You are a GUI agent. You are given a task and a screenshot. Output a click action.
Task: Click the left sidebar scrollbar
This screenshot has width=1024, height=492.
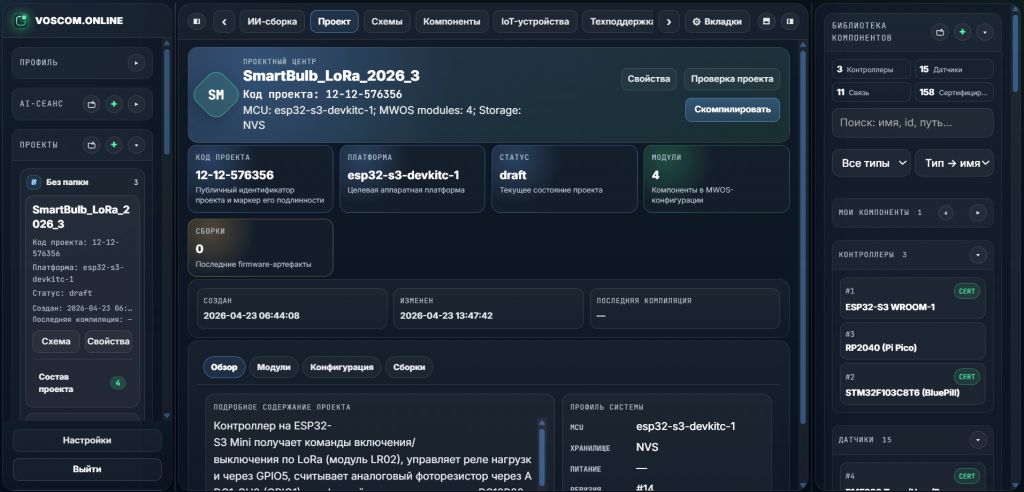pyautogui.click(x=167, y=101)
